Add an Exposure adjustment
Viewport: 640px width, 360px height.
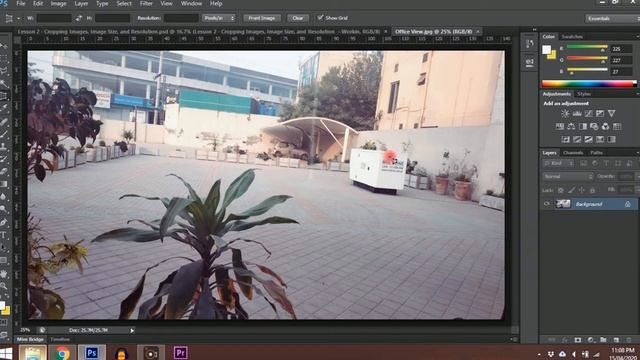pyautogui.click(x=600, y=113)
